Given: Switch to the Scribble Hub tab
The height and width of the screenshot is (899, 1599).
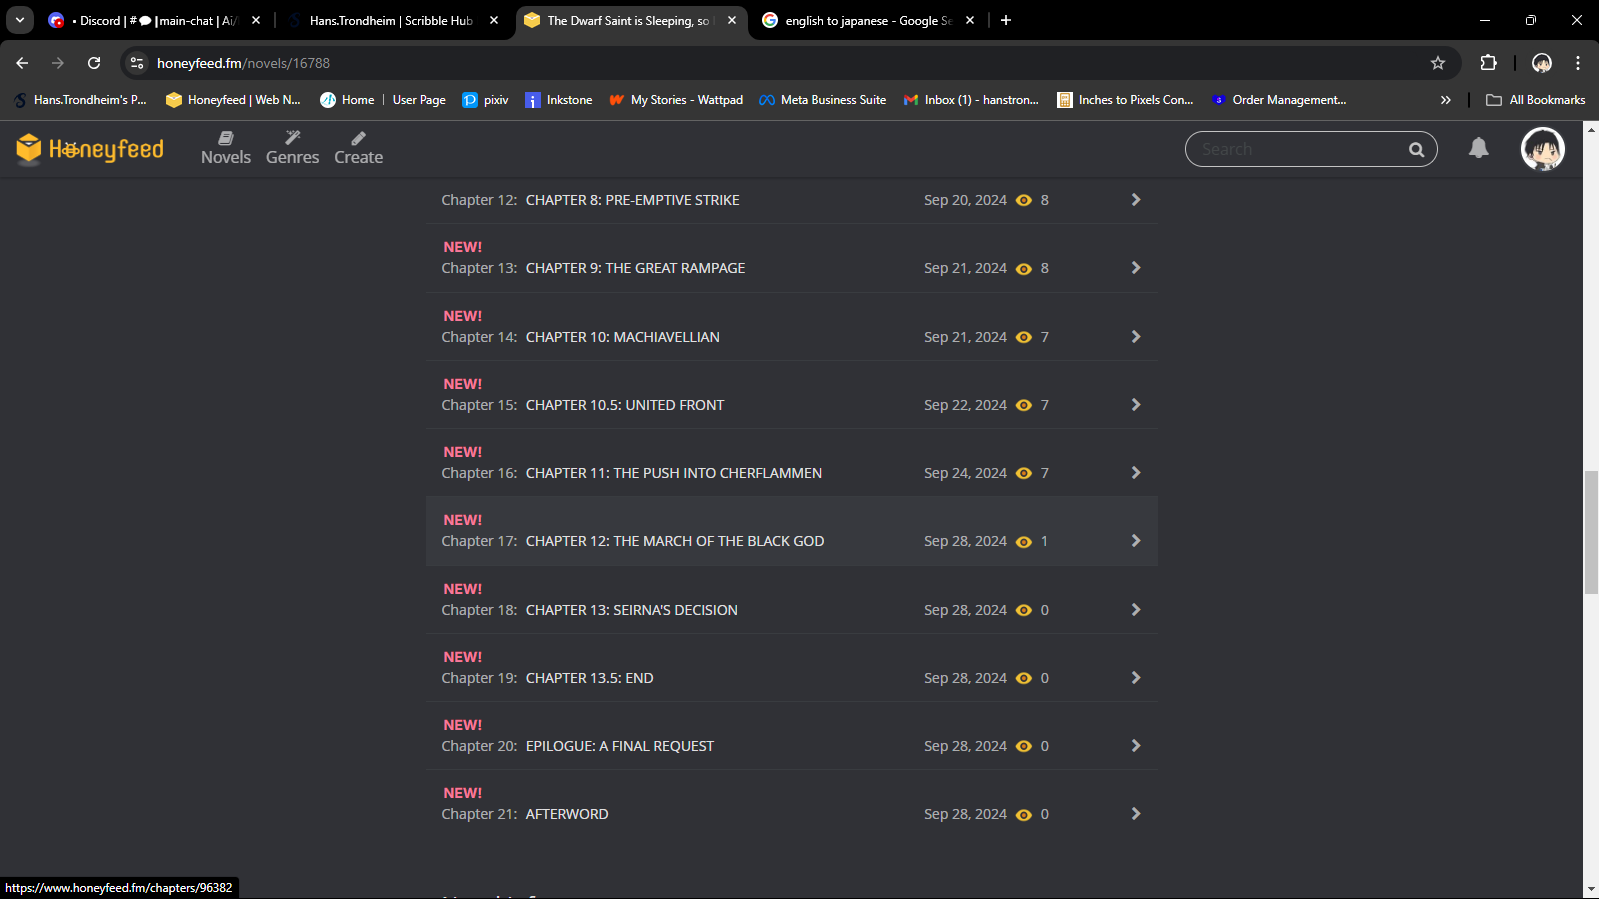Looking at the screenshot, I should (390, 20).
